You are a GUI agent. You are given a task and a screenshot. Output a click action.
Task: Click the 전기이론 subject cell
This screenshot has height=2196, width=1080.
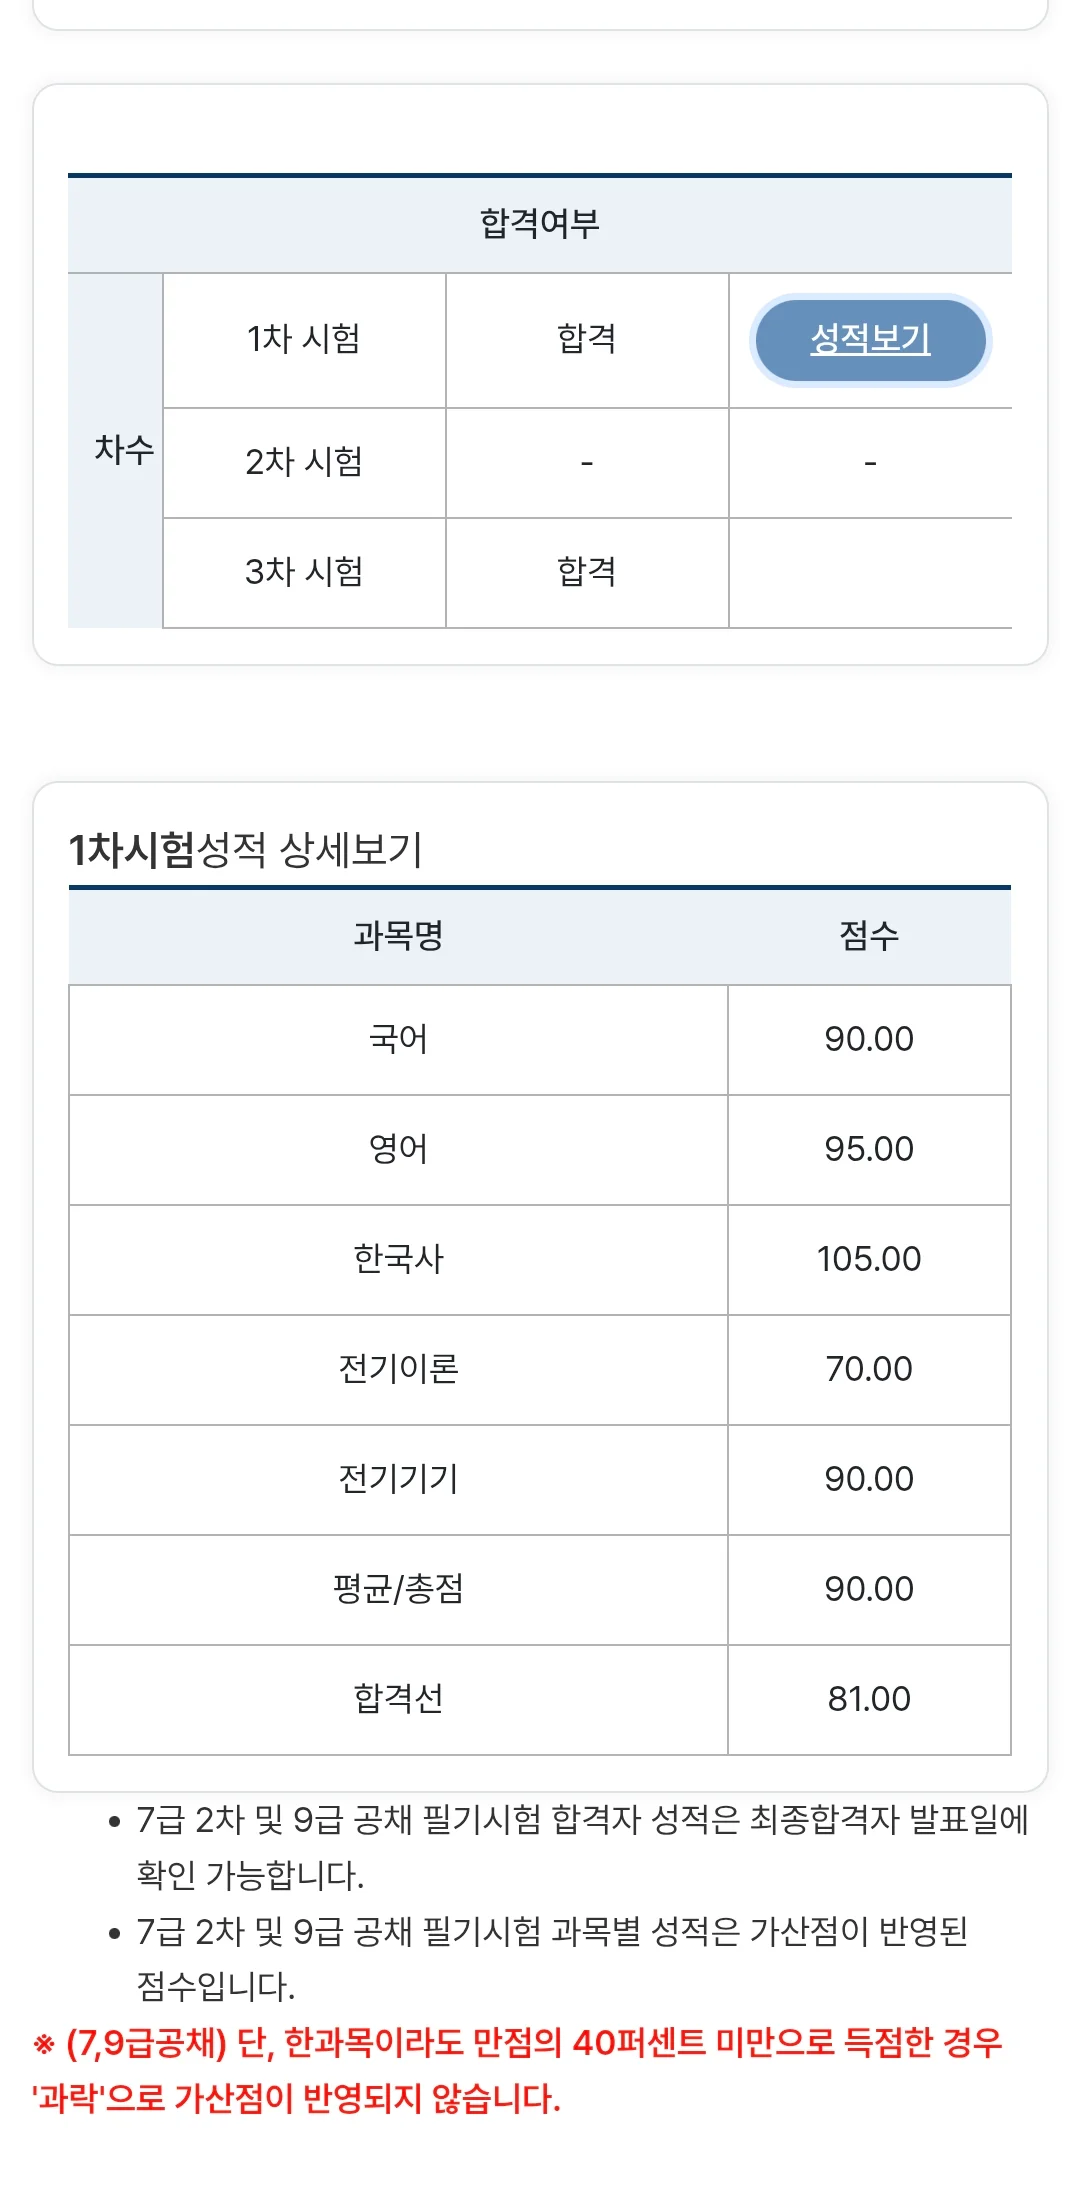pos(398,1370)
